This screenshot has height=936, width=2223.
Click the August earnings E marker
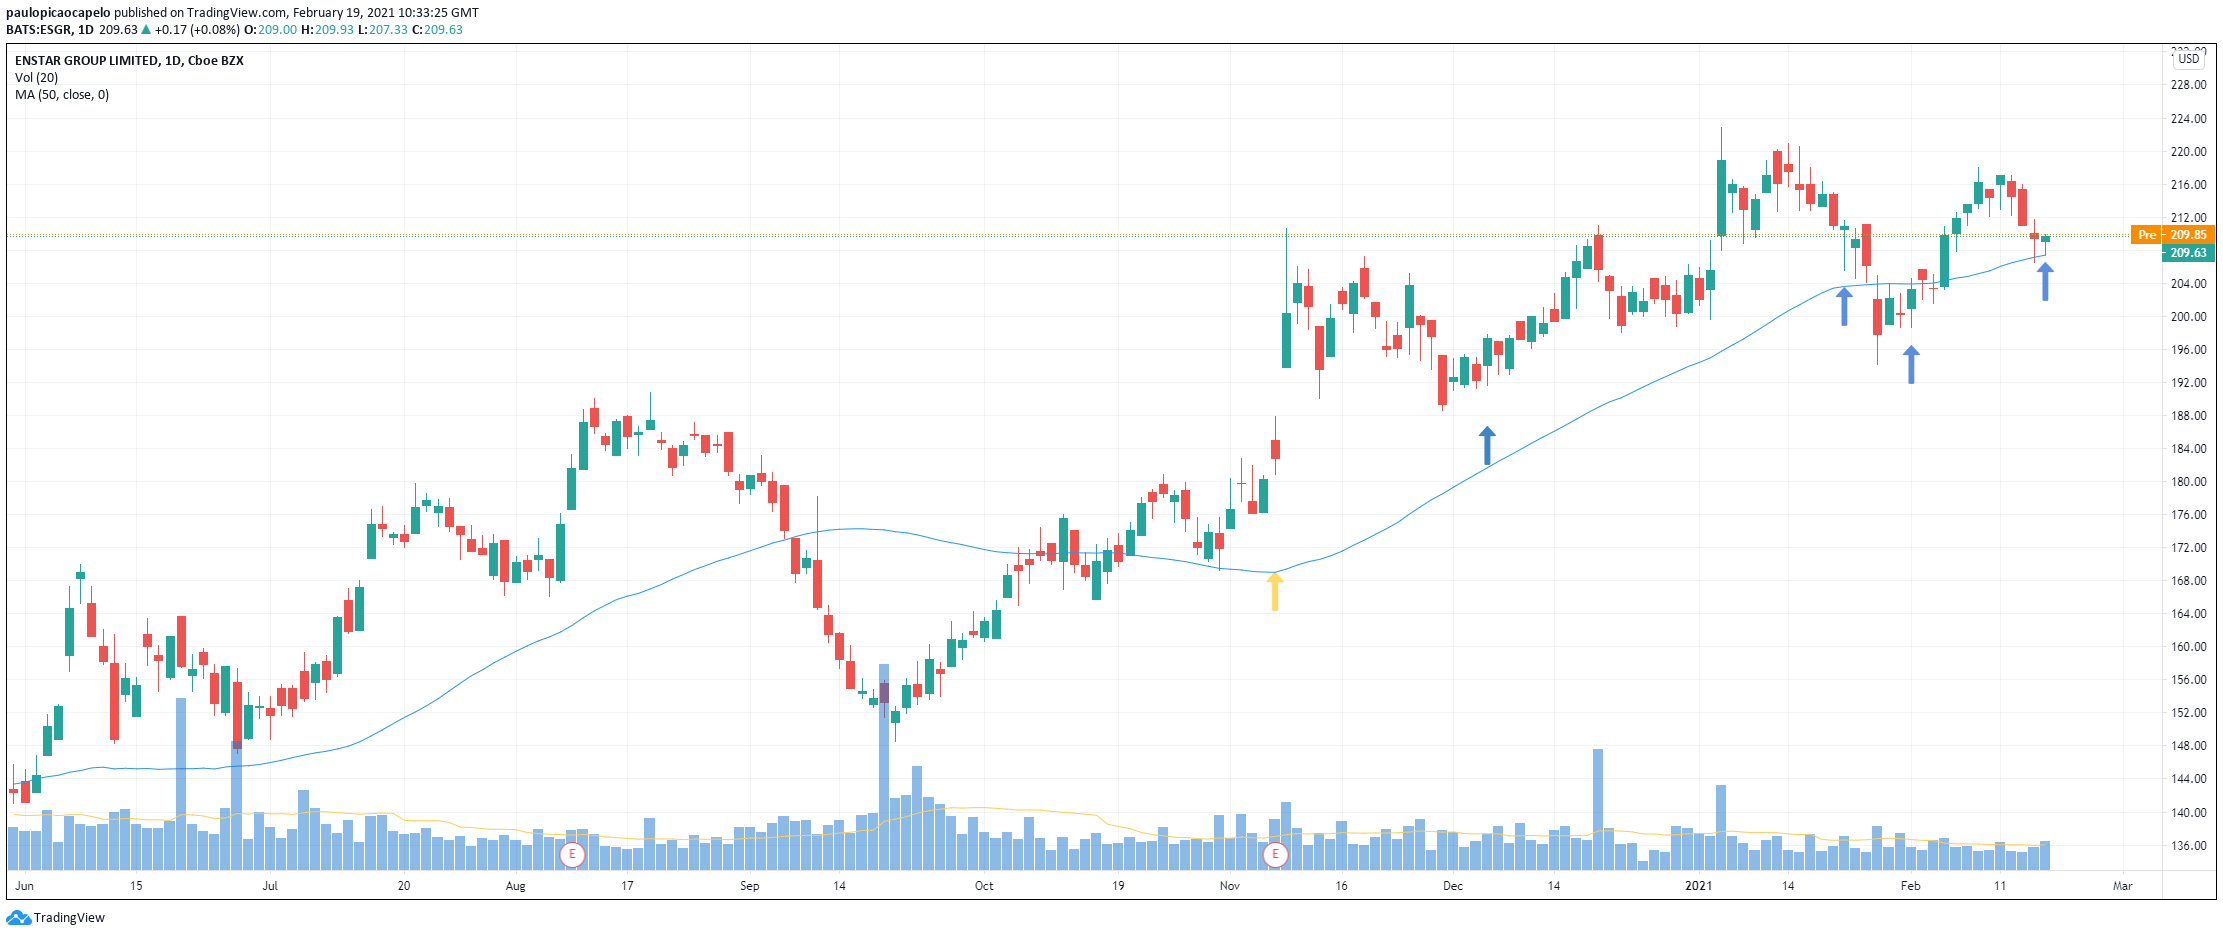pyautogui.click(x=572, y=855)
